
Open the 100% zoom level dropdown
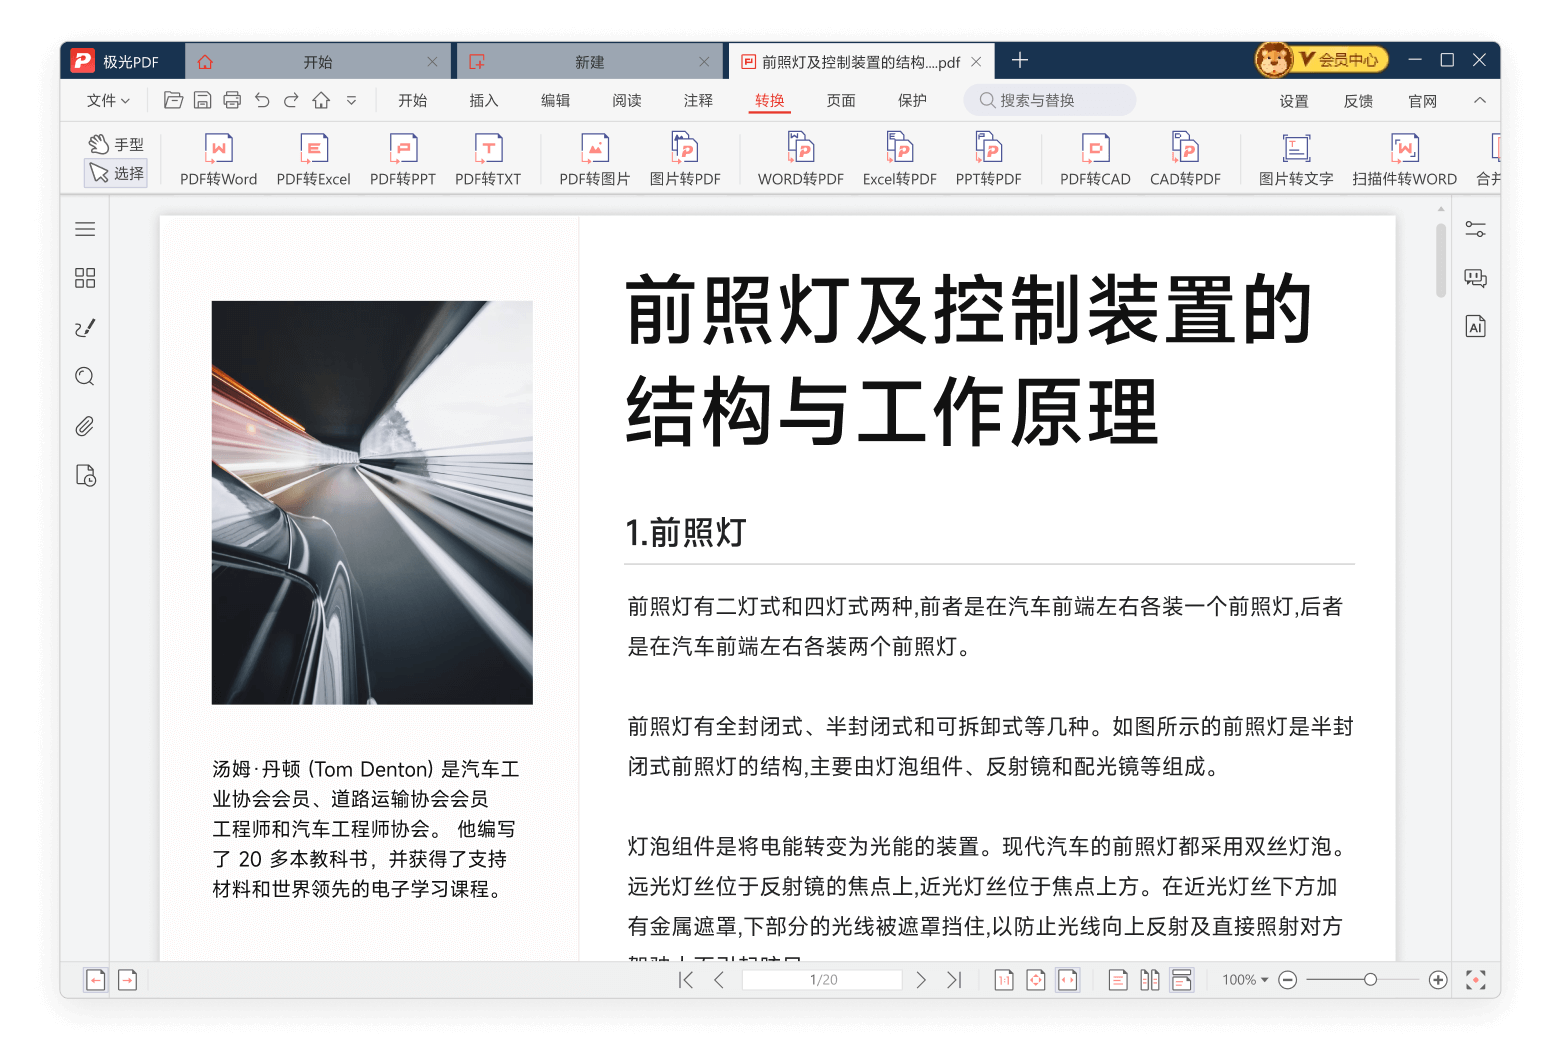(x=1245, y=980)
